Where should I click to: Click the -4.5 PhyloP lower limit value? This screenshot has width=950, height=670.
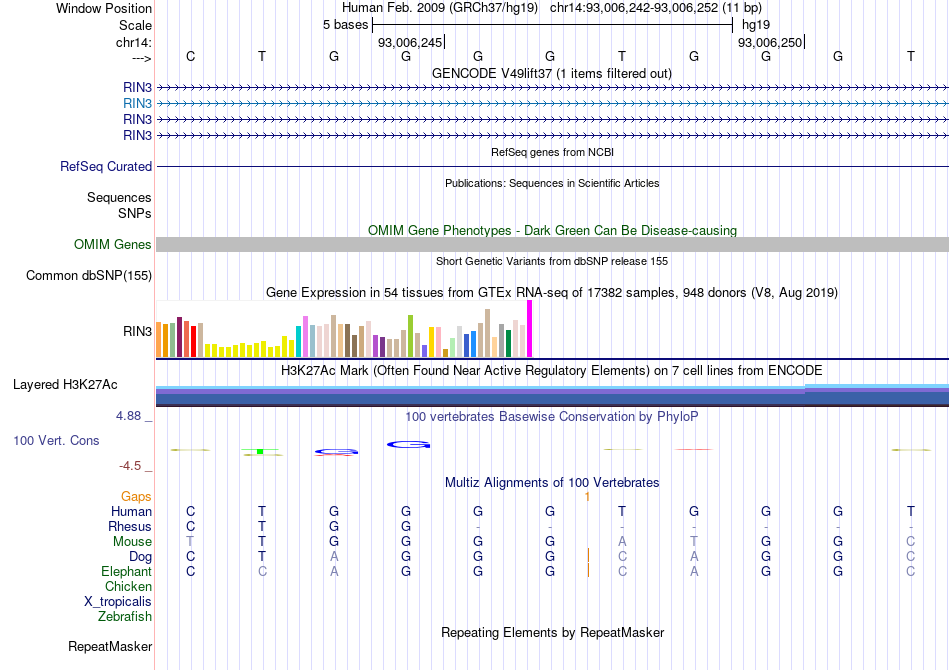[x=130, y=466]
